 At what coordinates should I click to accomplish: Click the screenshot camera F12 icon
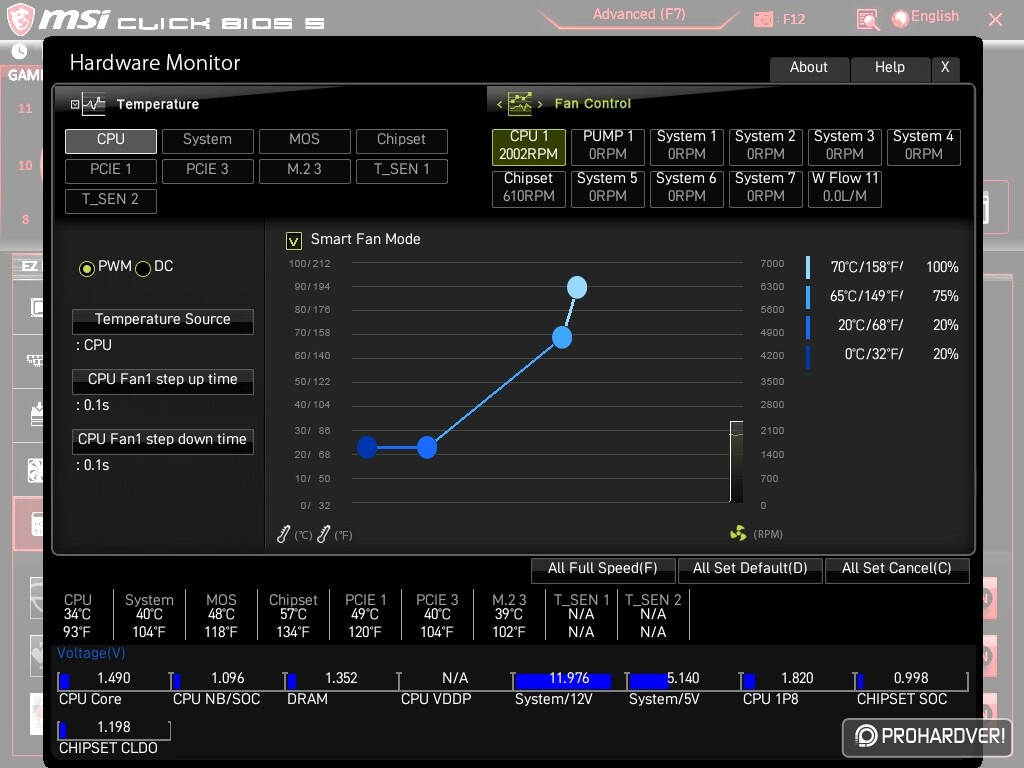click(763, 20)
